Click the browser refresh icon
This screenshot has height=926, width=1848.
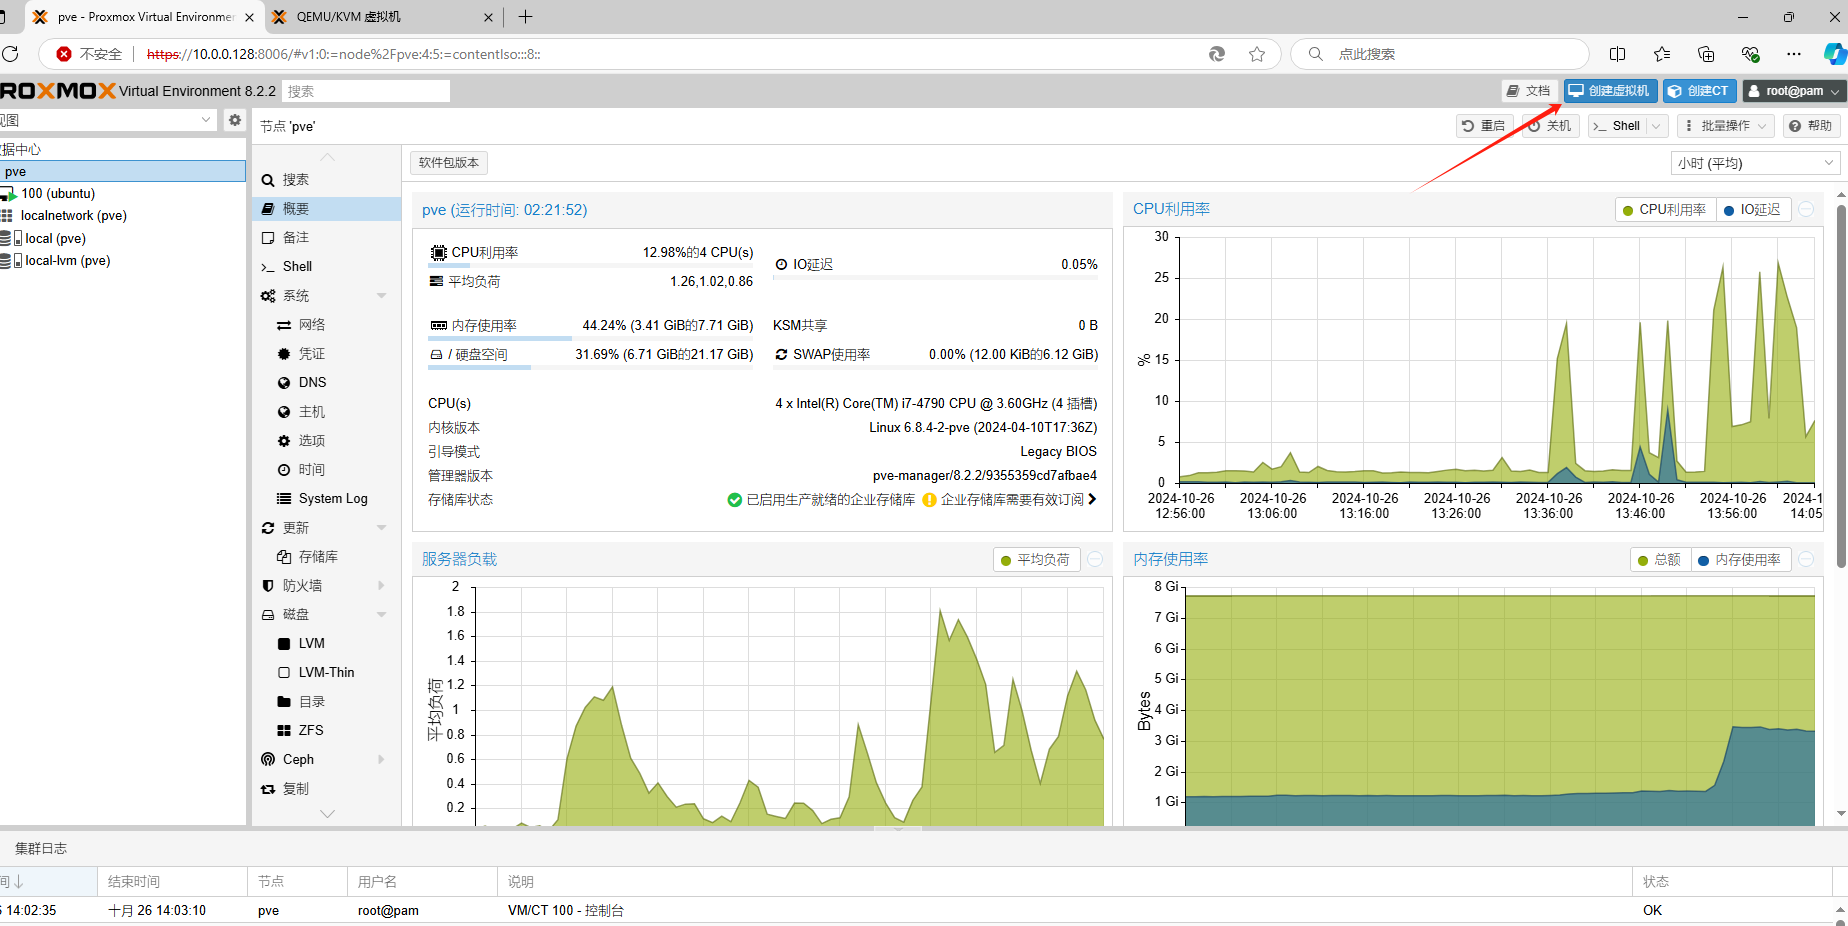(10, 54)
